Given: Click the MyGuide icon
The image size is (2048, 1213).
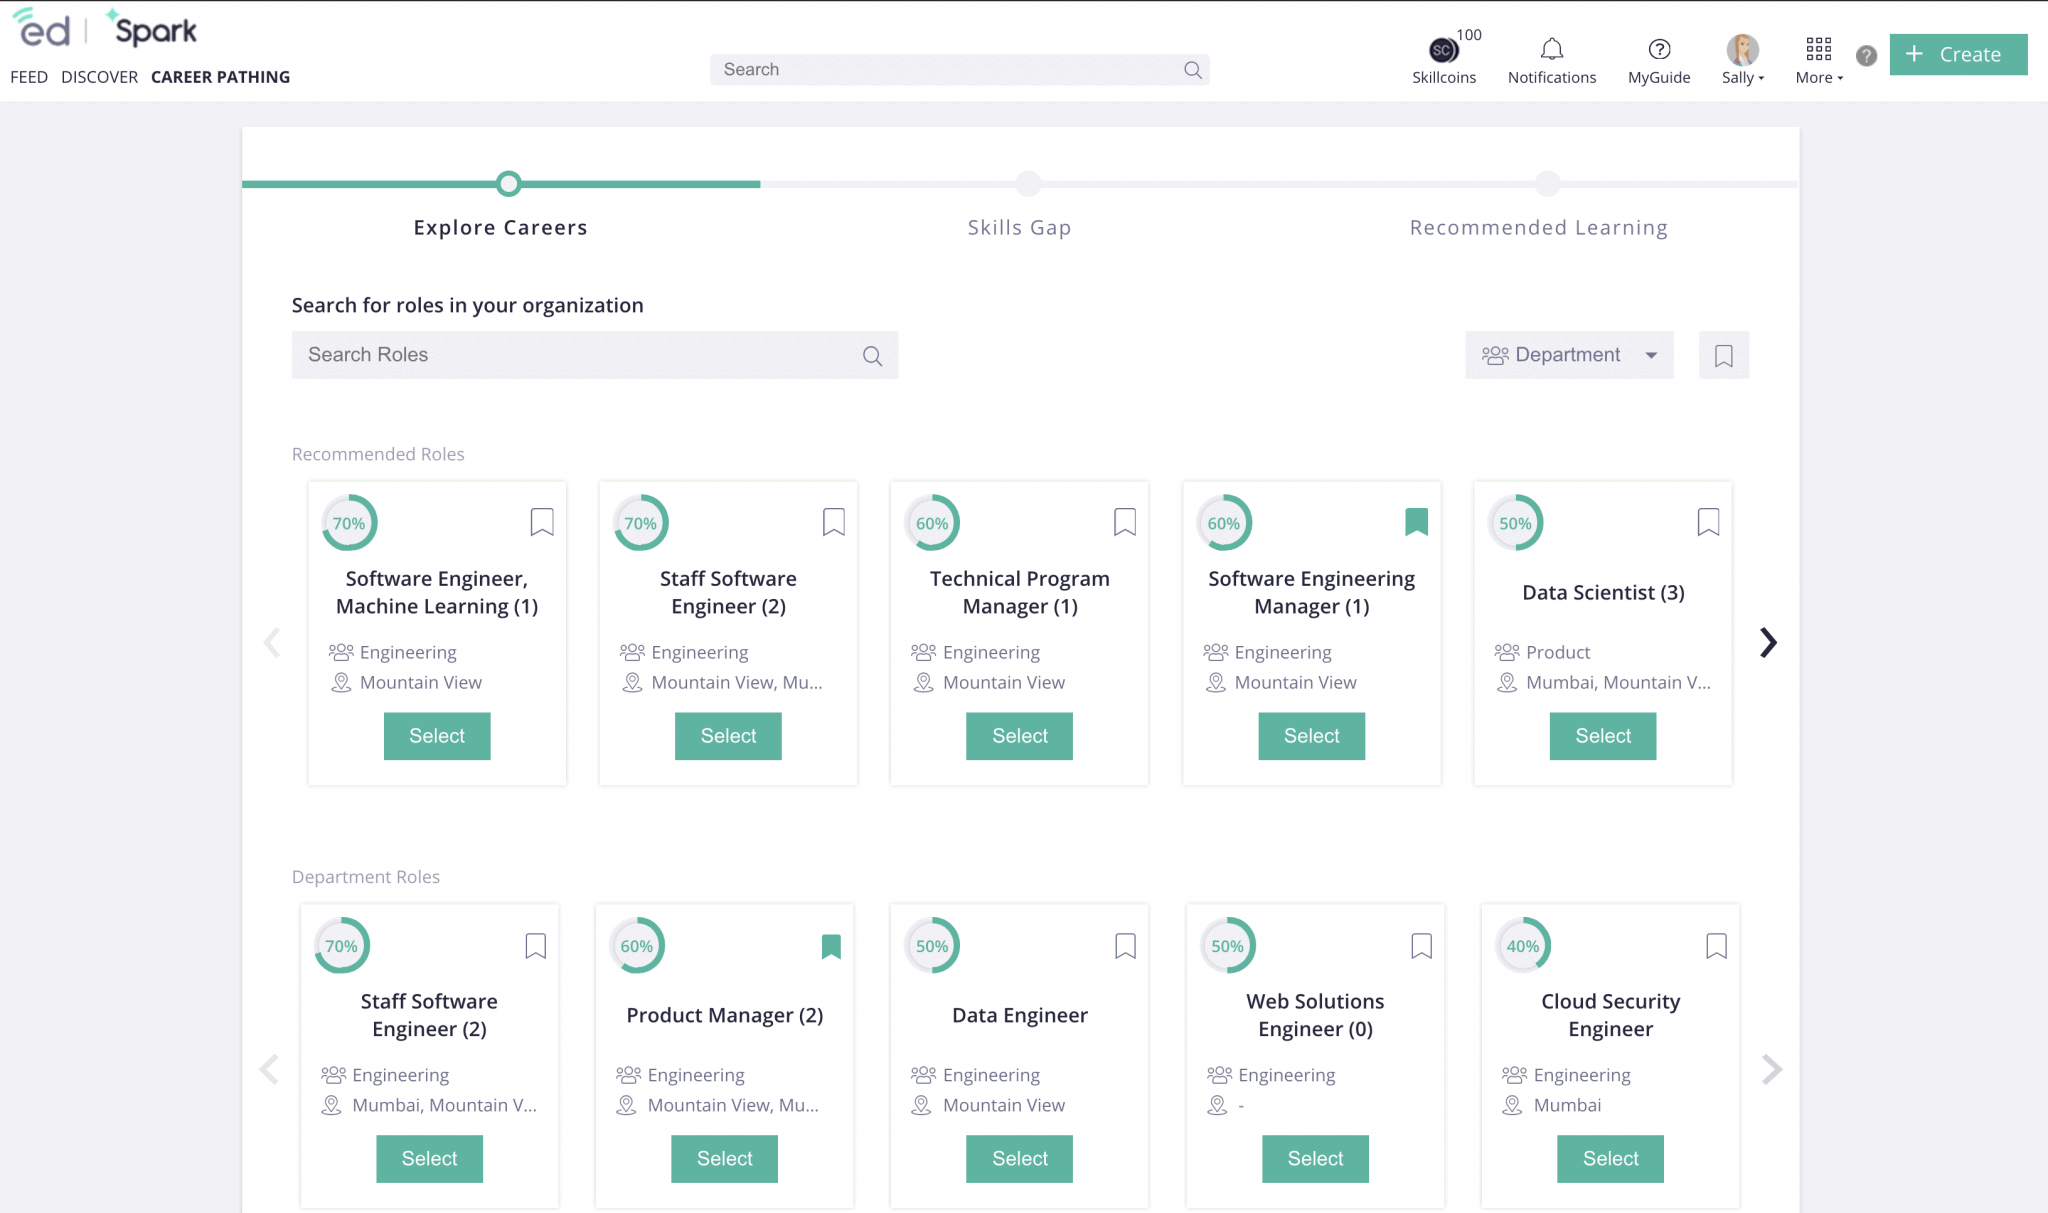Looking at the screenshot, I should tap(1658, 48).
